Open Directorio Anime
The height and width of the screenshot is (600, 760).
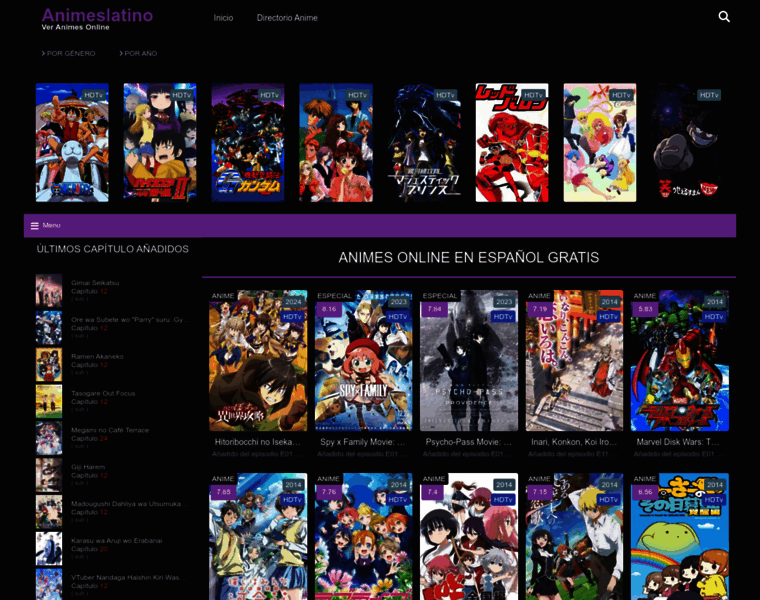coord(287,18)
